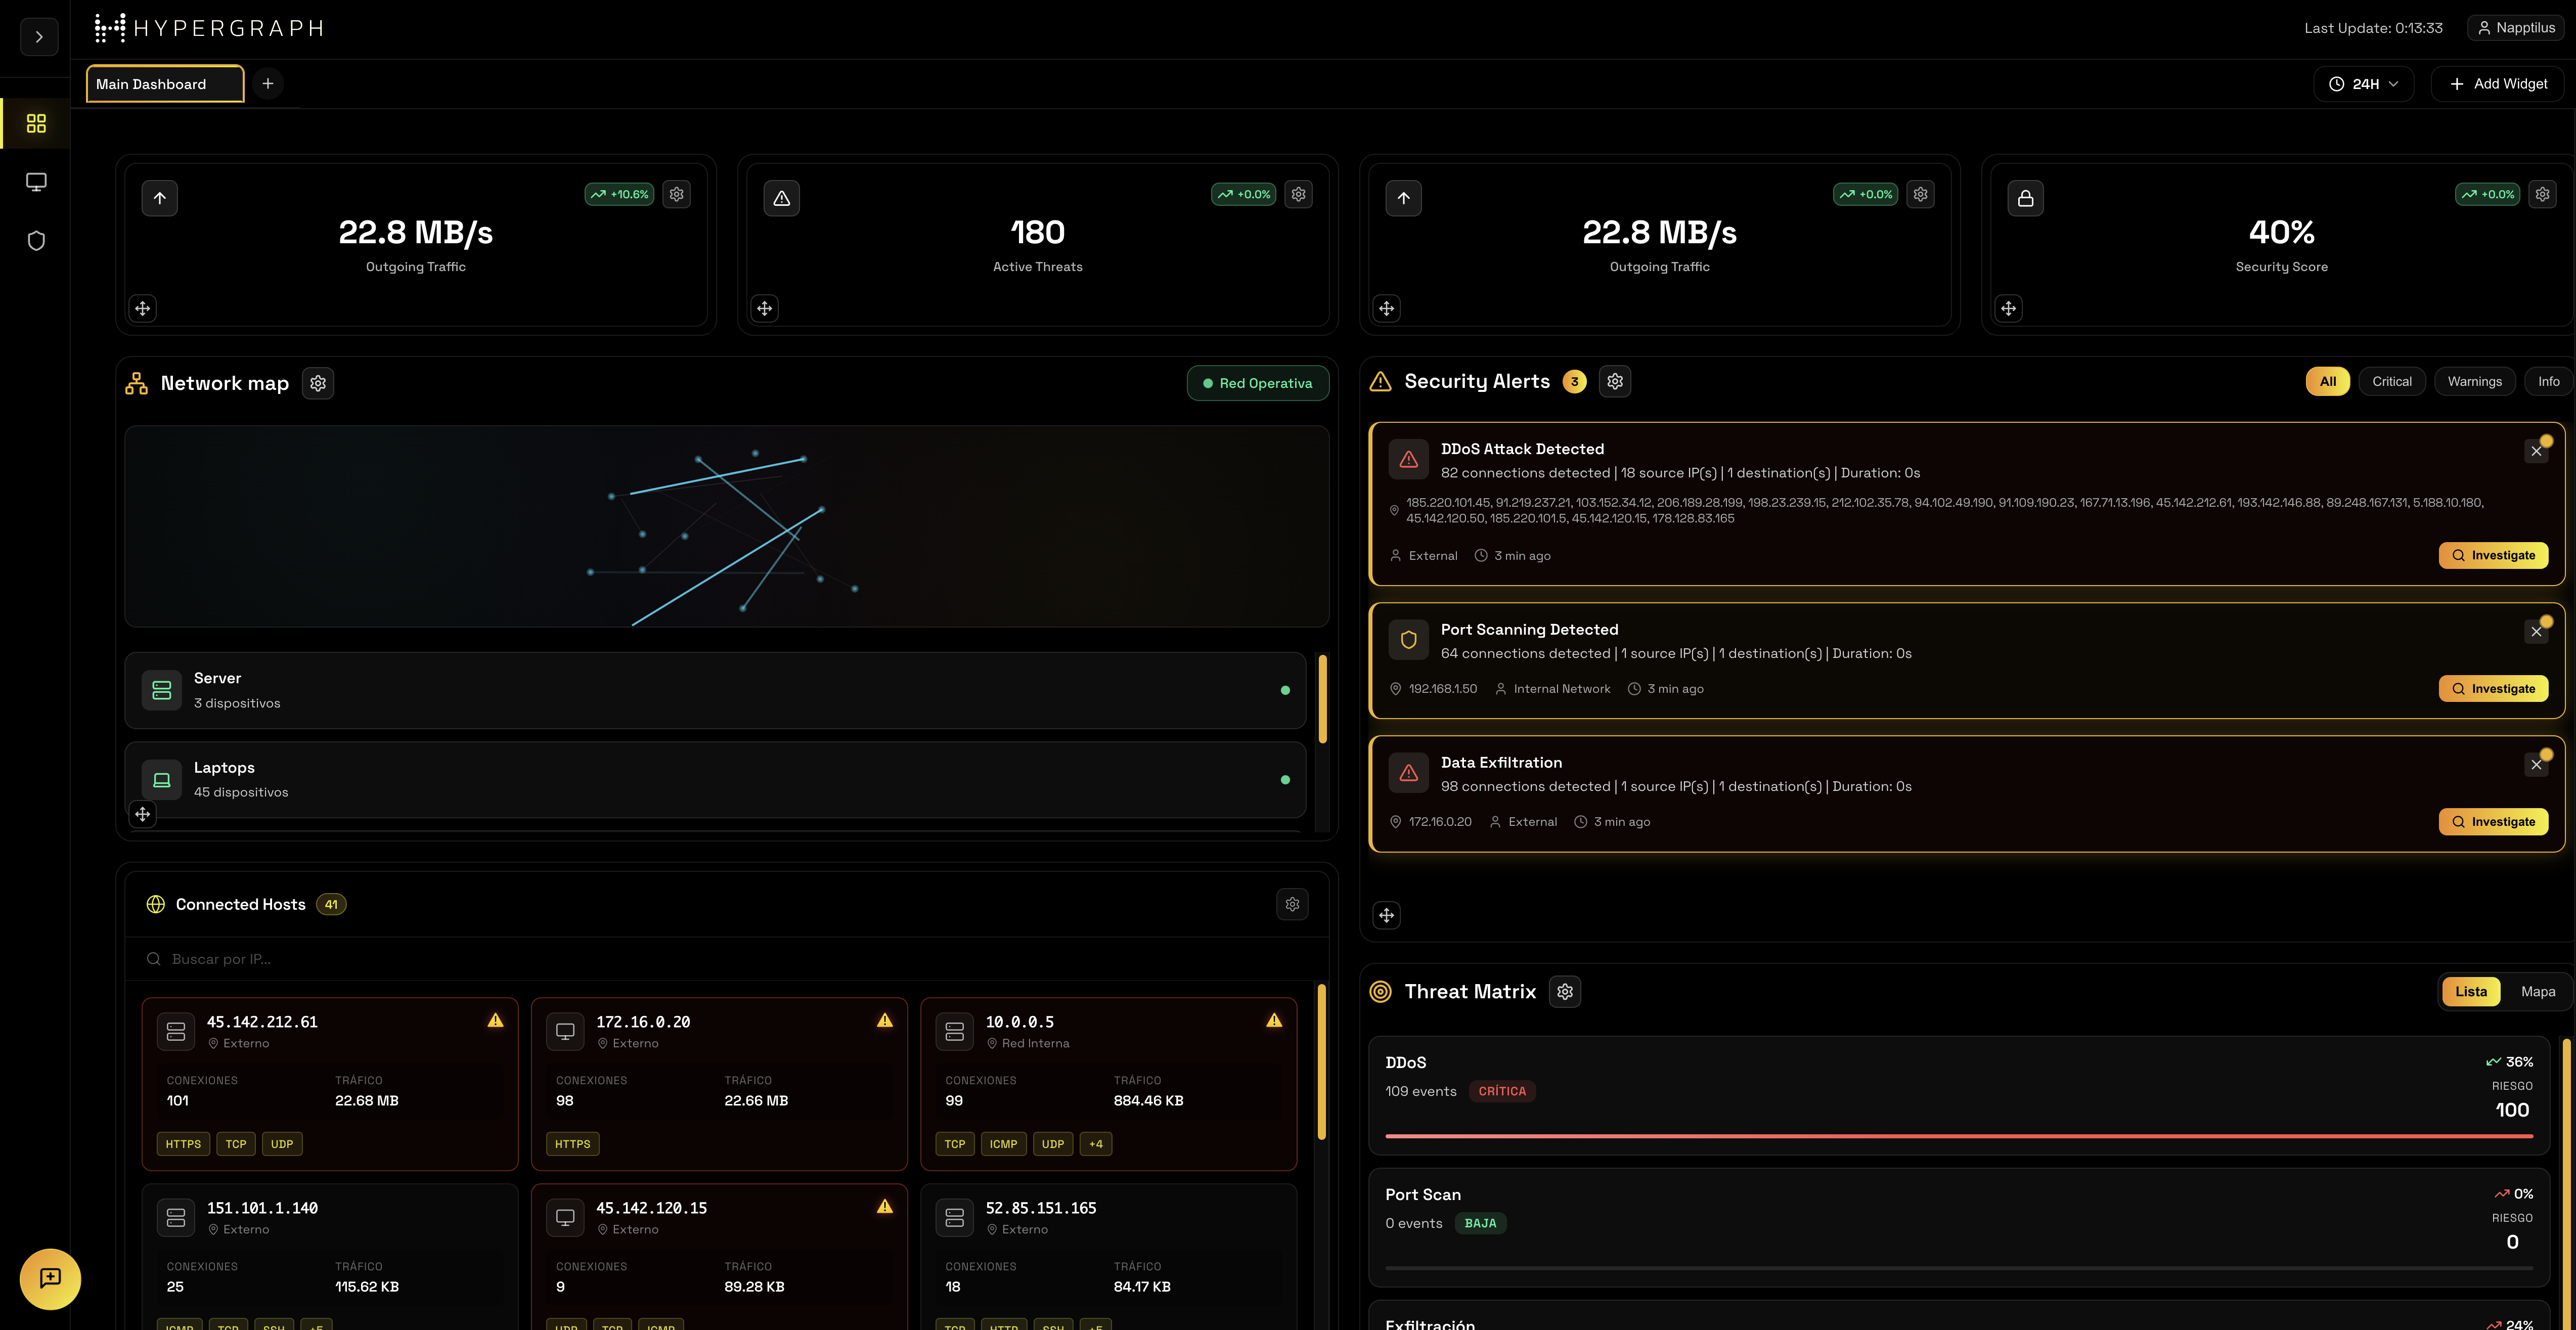This screenshot has height=1330, width=2576.
Task: Click Investigate on the DDoS Attack alert
Action: pyautogui.click(x=2493, y=555)
